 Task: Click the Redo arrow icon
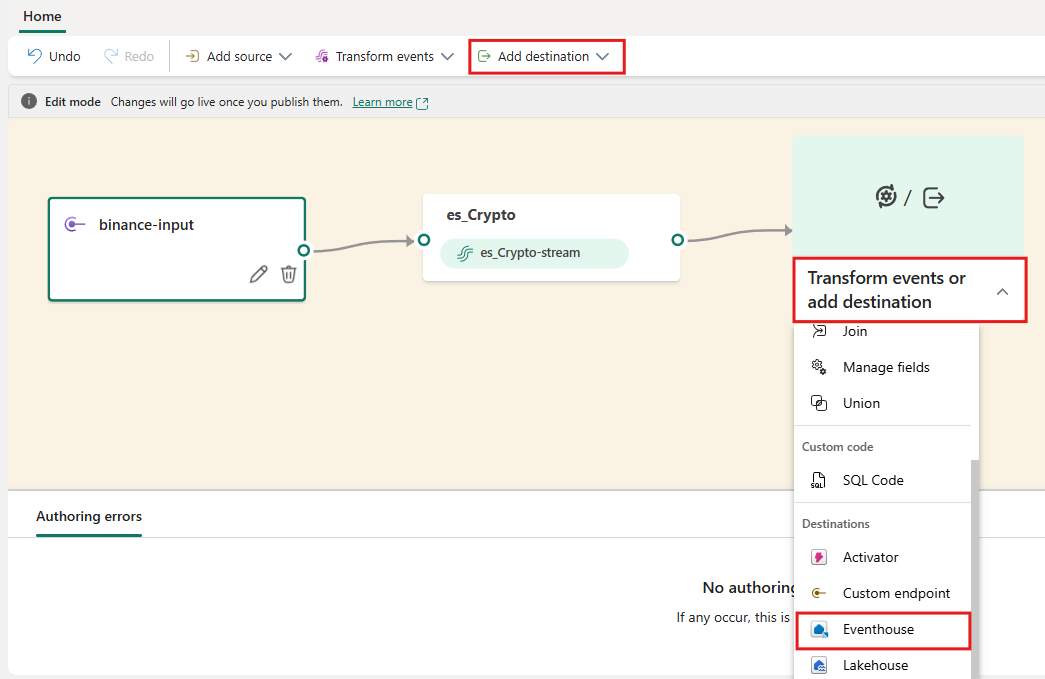coord(111,56)
